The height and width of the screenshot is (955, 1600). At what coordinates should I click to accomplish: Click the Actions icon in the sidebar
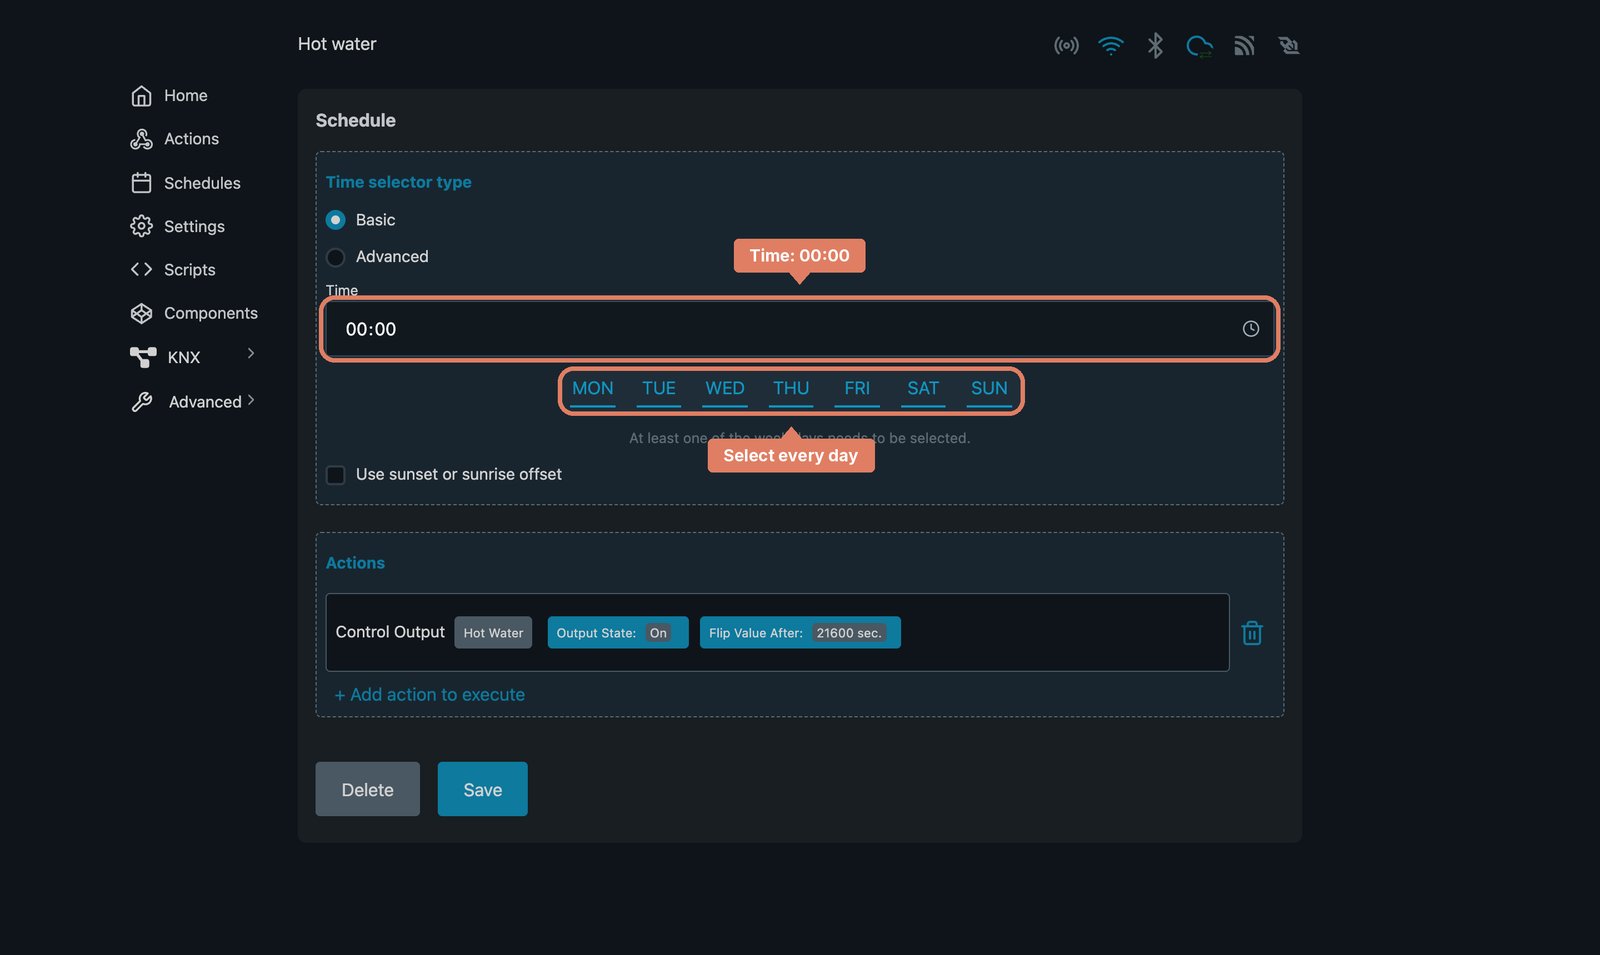click(x=141, y=139)
